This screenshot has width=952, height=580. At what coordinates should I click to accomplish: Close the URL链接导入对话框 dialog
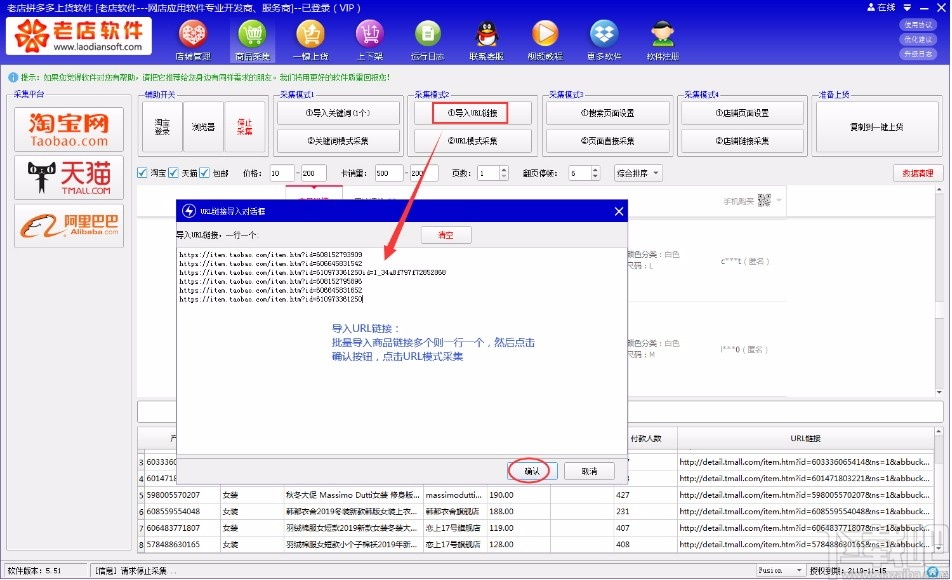(x=619, y=211)
